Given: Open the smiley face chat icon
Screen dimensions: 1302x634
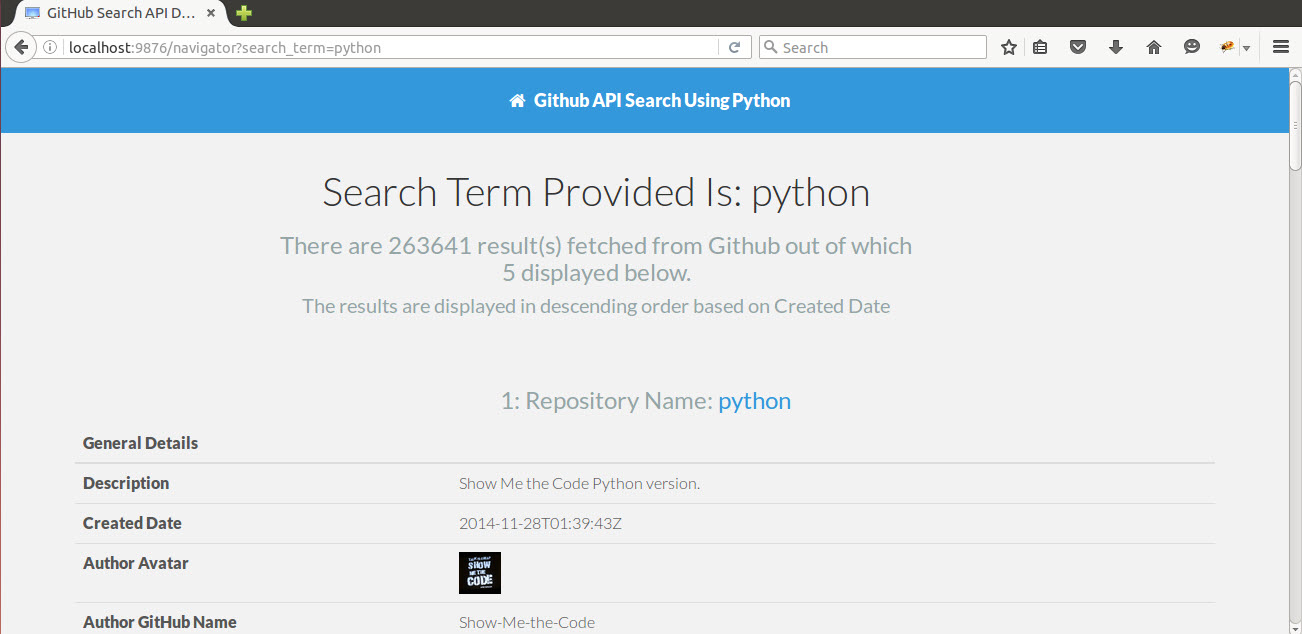Looking at the screenshot, I should click(1192, 47).
